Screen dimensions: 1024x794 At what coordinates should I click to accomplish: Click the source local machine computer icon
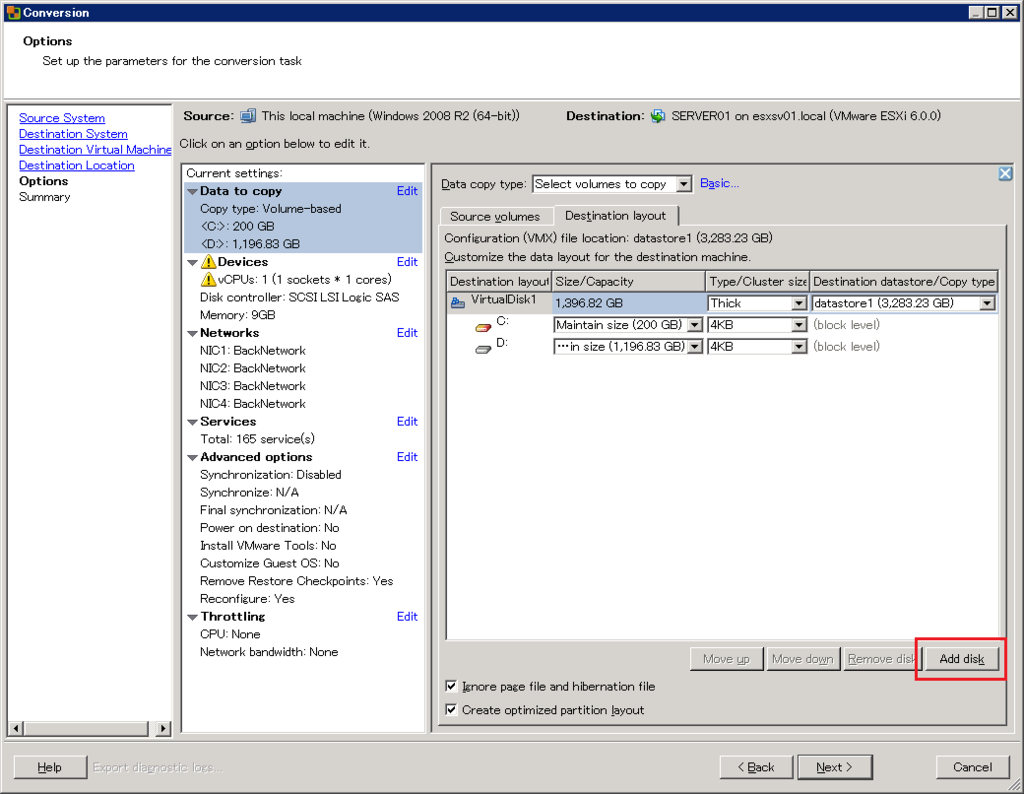click(x=248, y=116)
